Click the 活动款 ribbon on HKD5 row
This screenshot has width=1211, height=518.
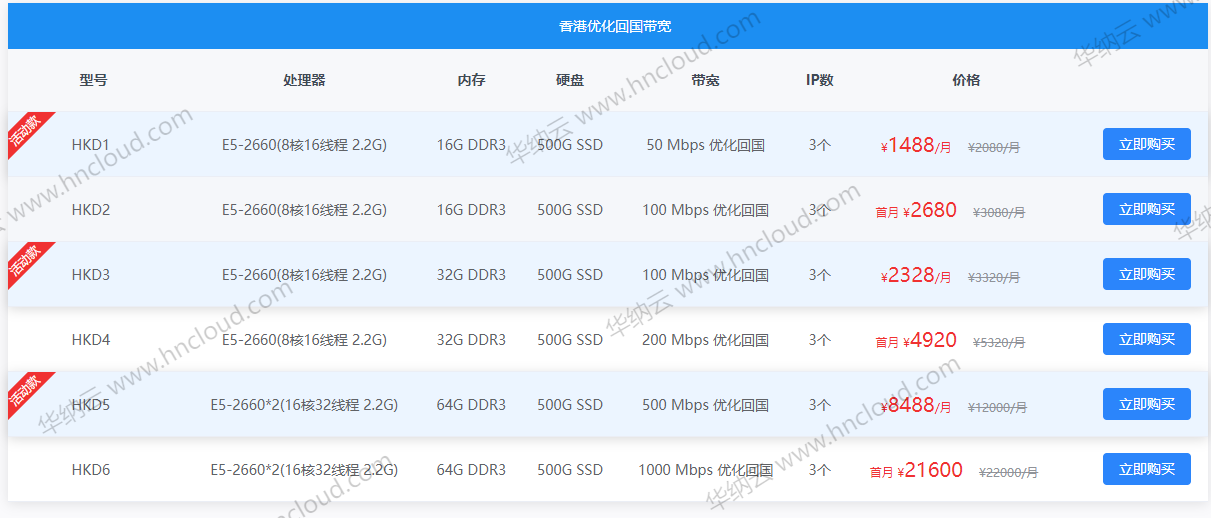pyautogui.click(x=27, y=392)
